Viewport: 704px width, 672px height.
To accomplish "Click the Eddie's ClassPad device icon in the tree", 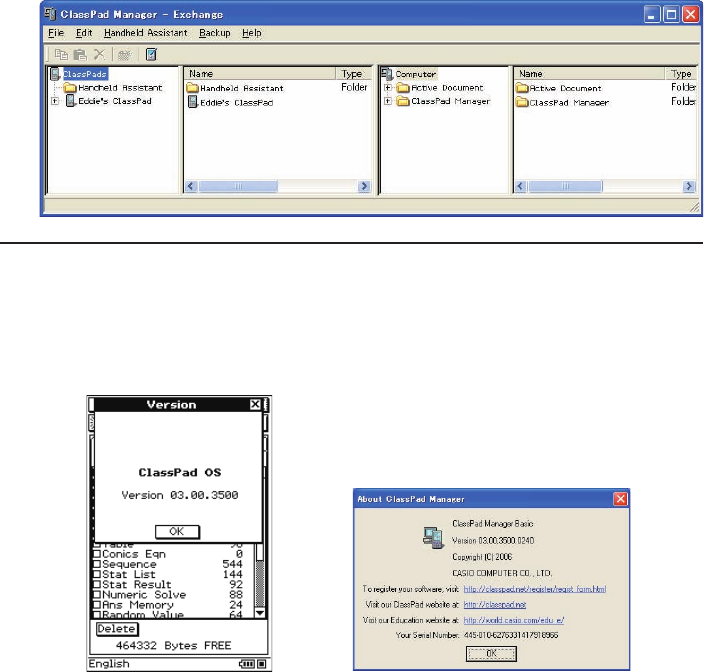I will (70, 101).
